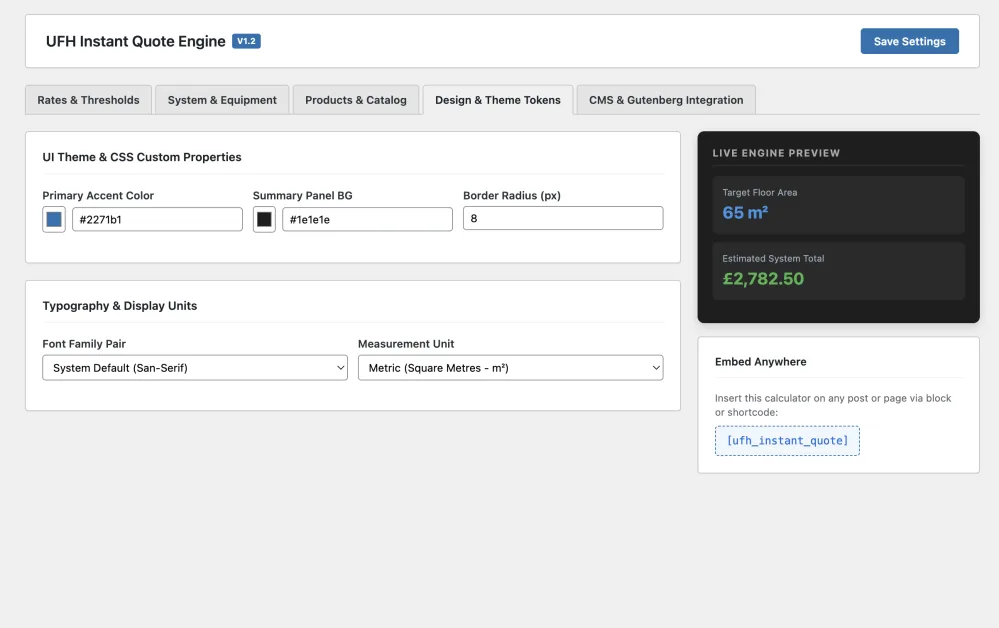The height and width of the screenshot is (628, 999).
Task: Focus the Border Radius (px) input
Action: coord(563,218)
